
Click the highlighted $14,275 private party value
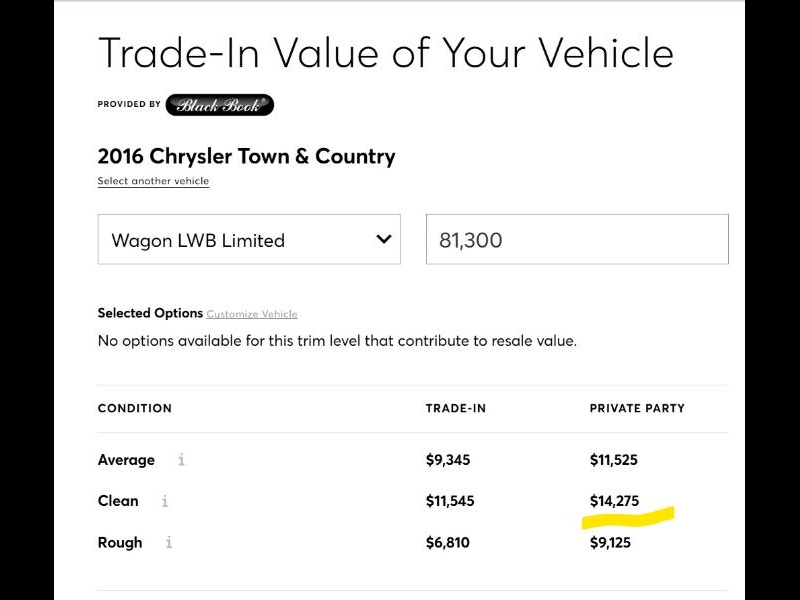pos(614,501)
